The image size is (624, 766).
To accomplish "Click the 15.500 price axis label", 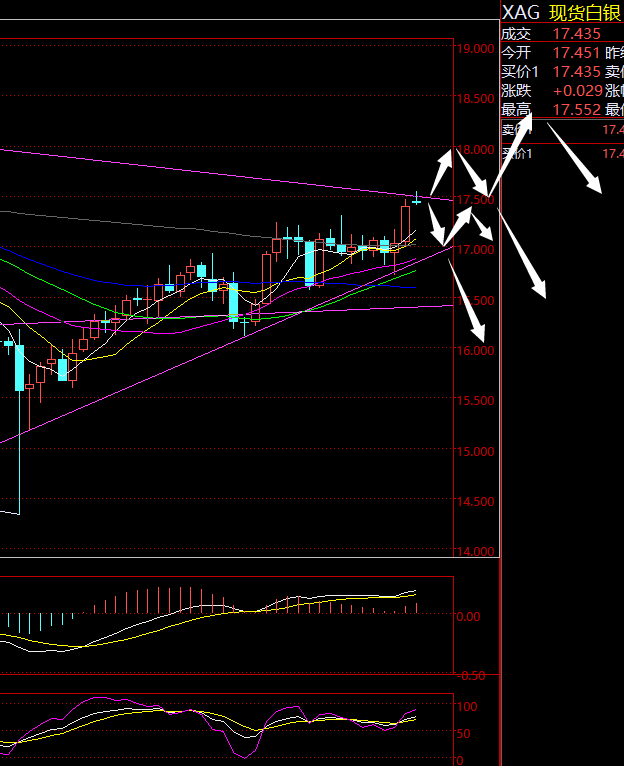I will pos(475,400).
